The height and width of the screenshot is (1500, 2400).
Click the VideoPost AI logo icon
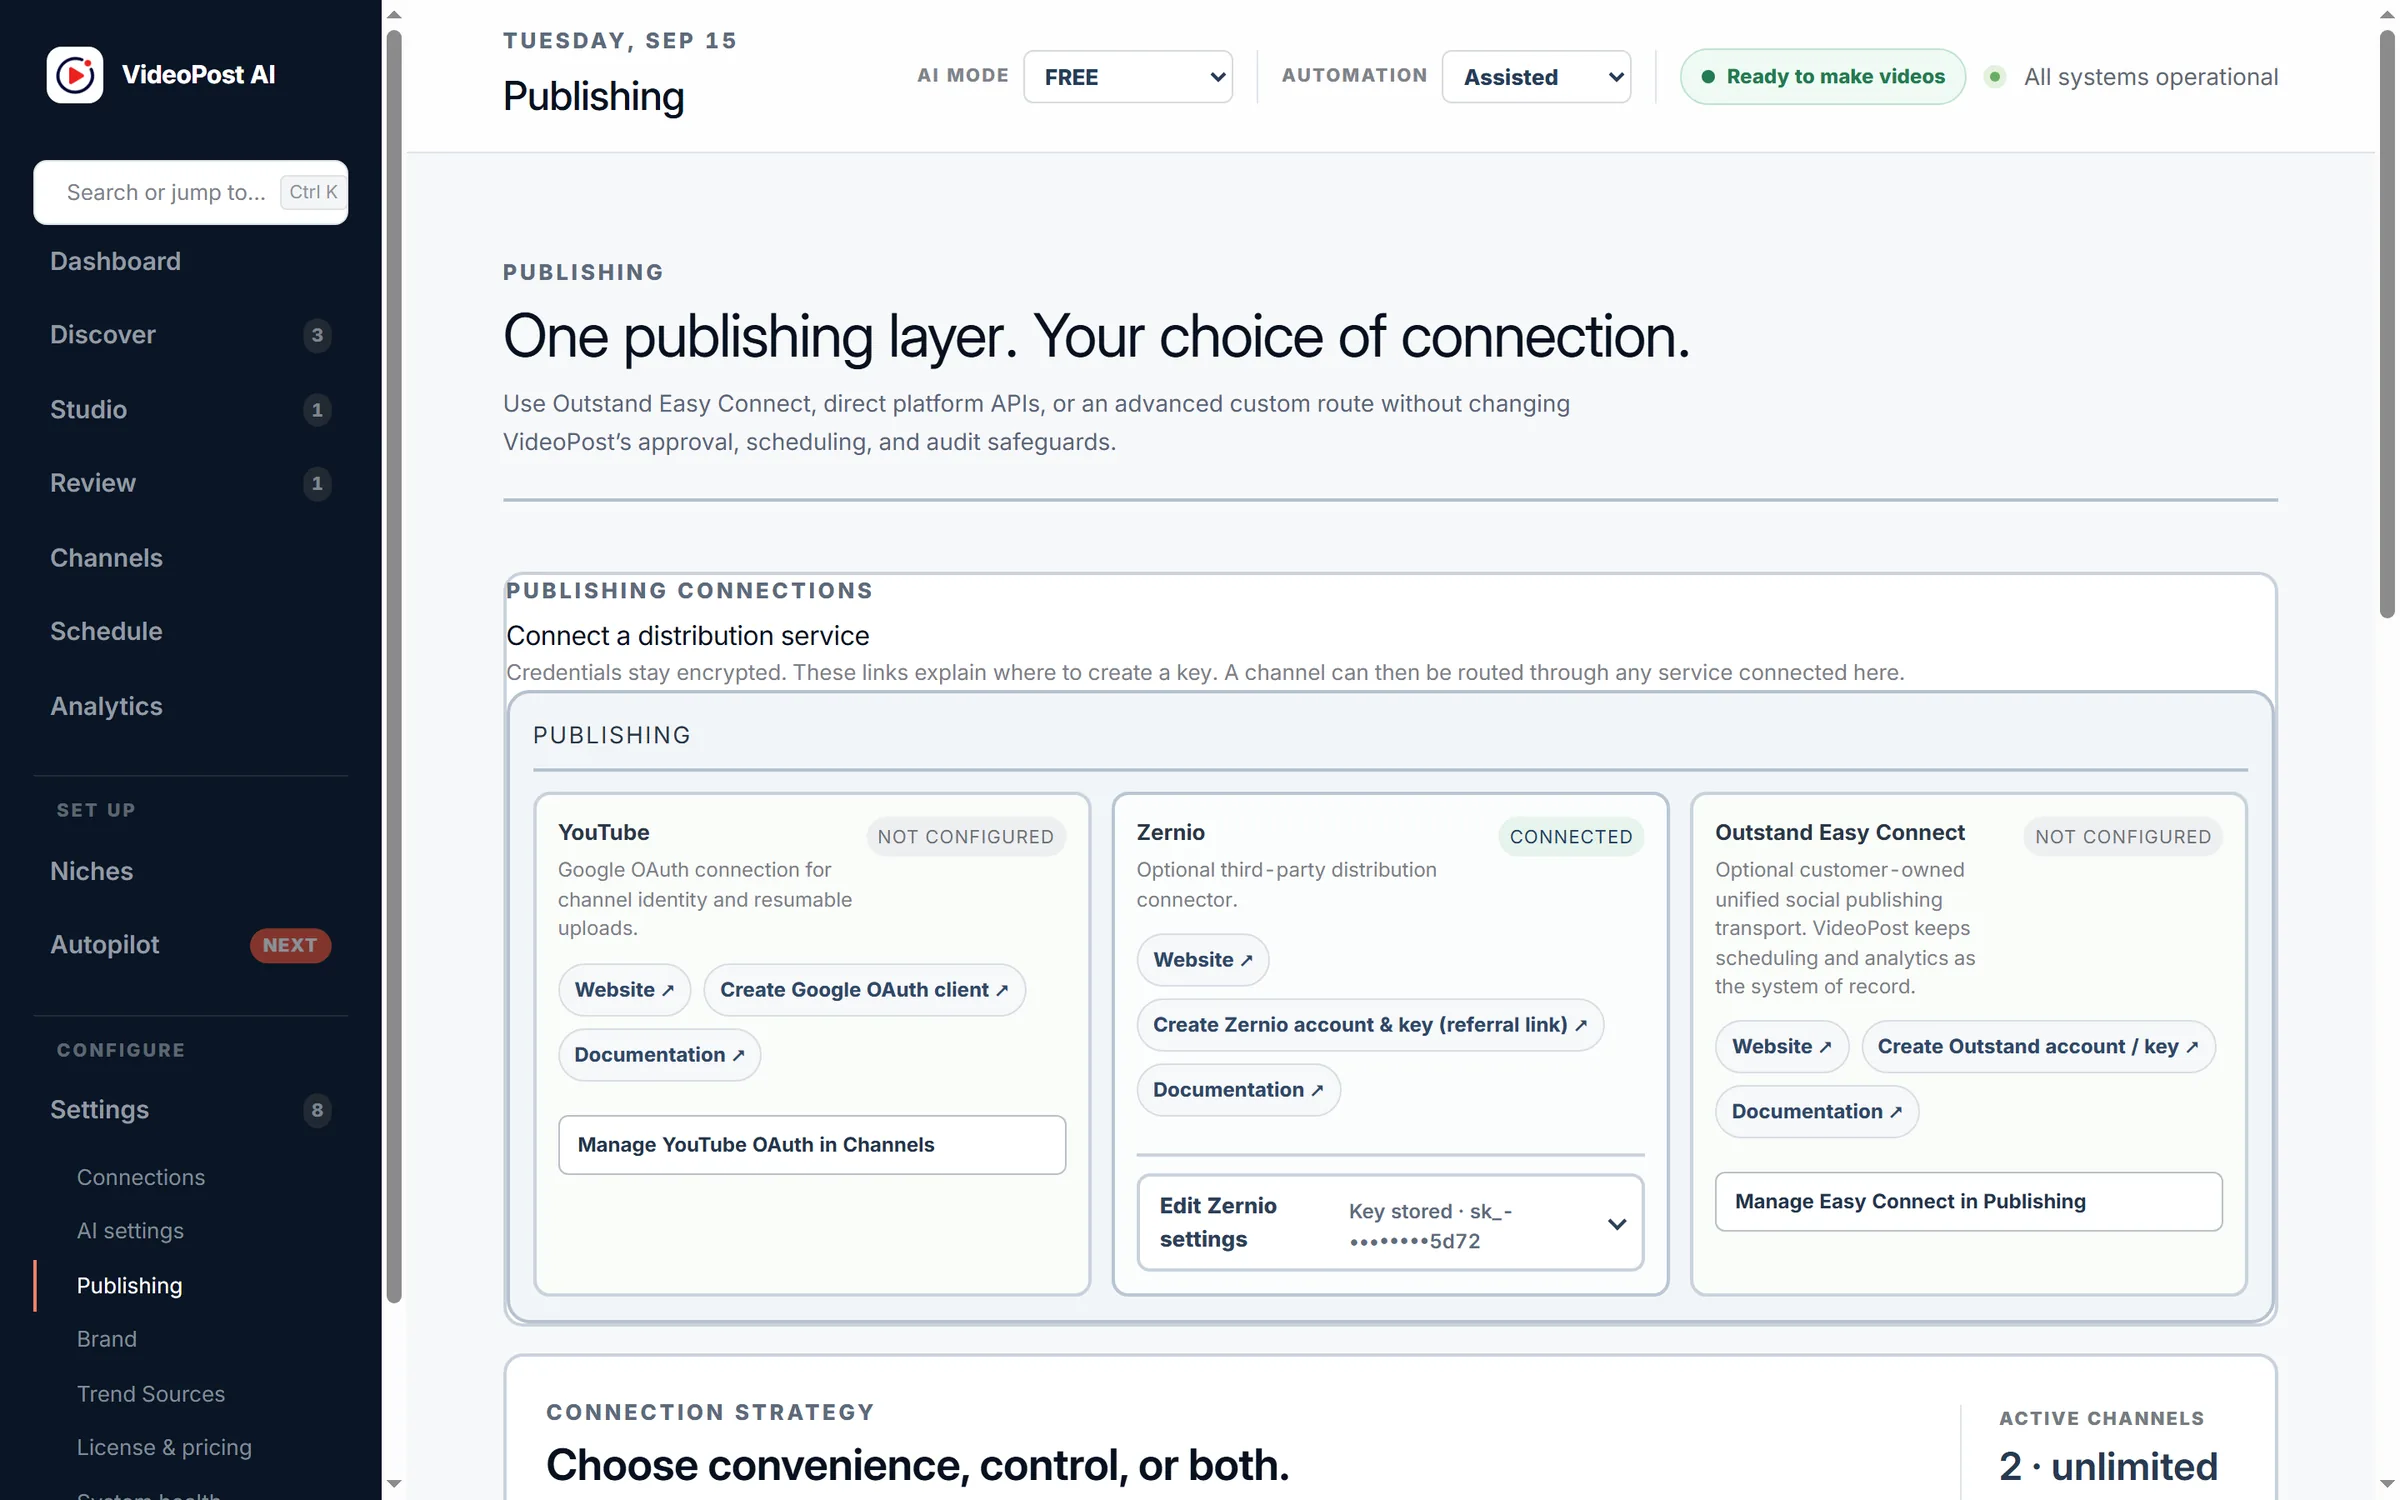coord(75,74)
